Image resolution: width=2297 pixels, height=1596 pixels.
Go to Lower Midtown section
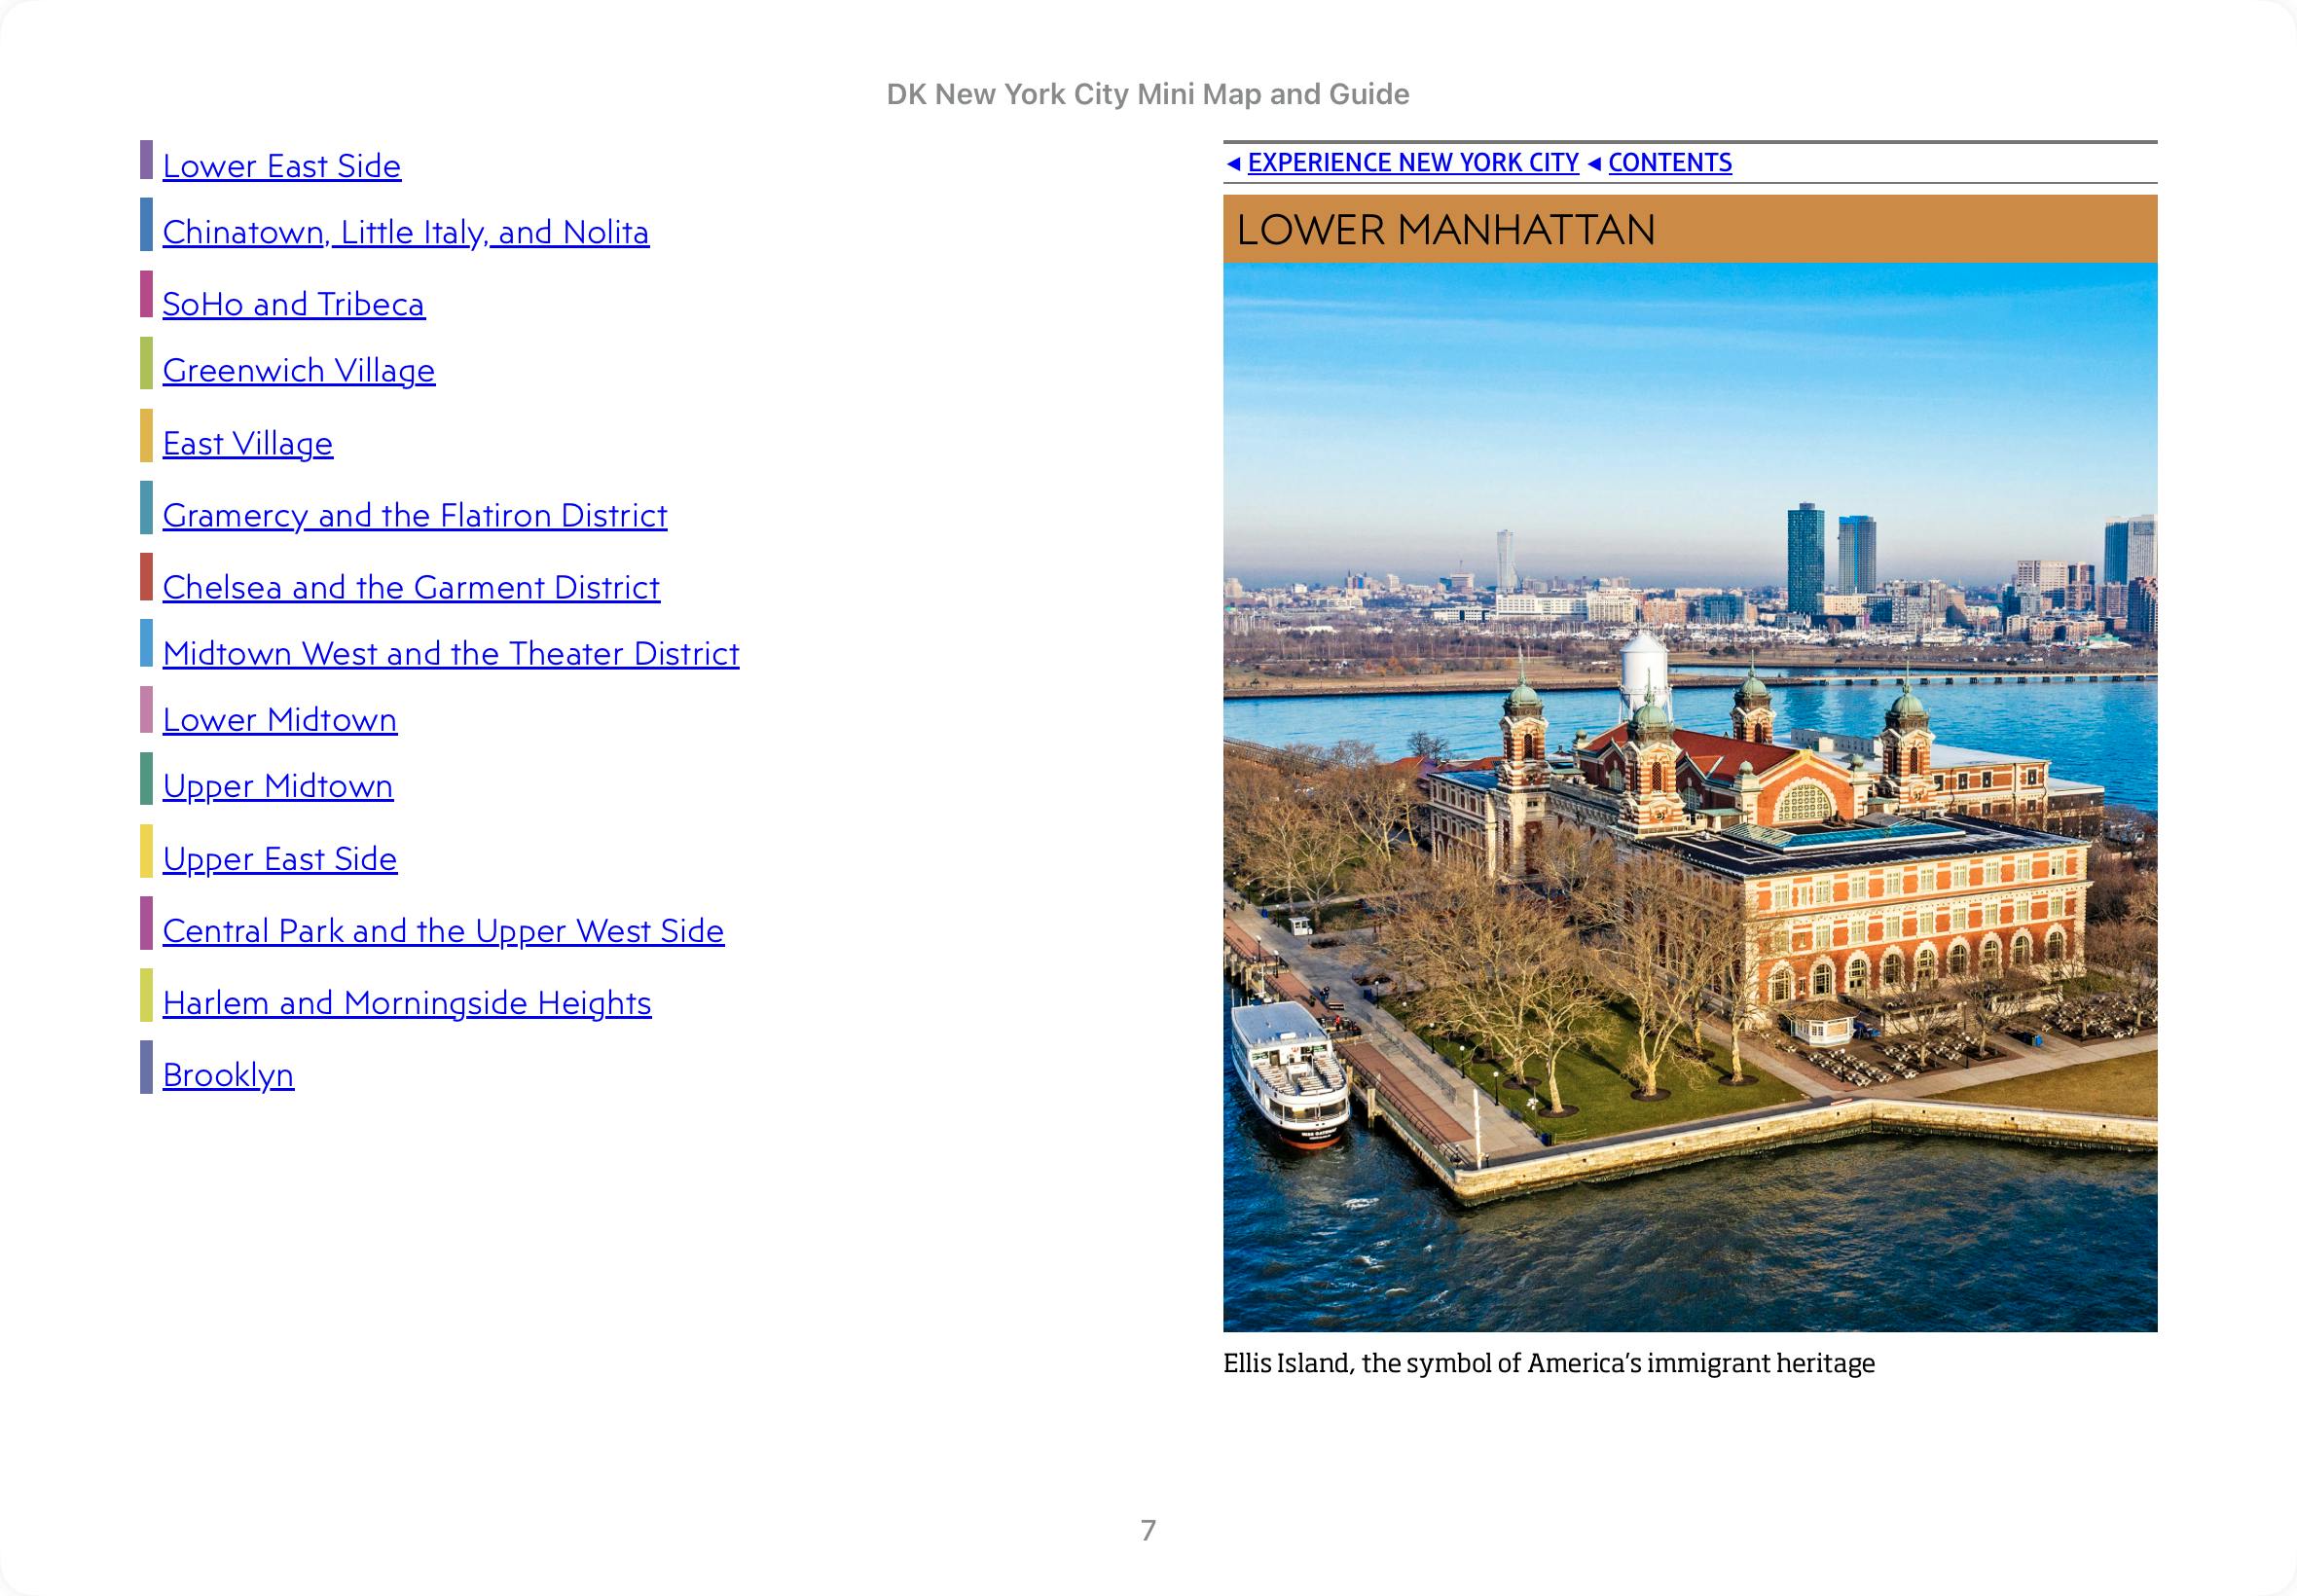[x=279, y=720]
